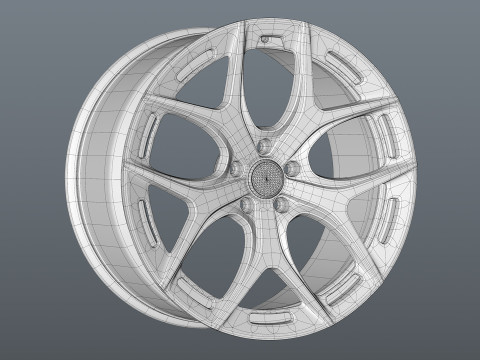The image size is (480, 360).
Task: Click the left lug bolt hole near hub
Action: 236,168
